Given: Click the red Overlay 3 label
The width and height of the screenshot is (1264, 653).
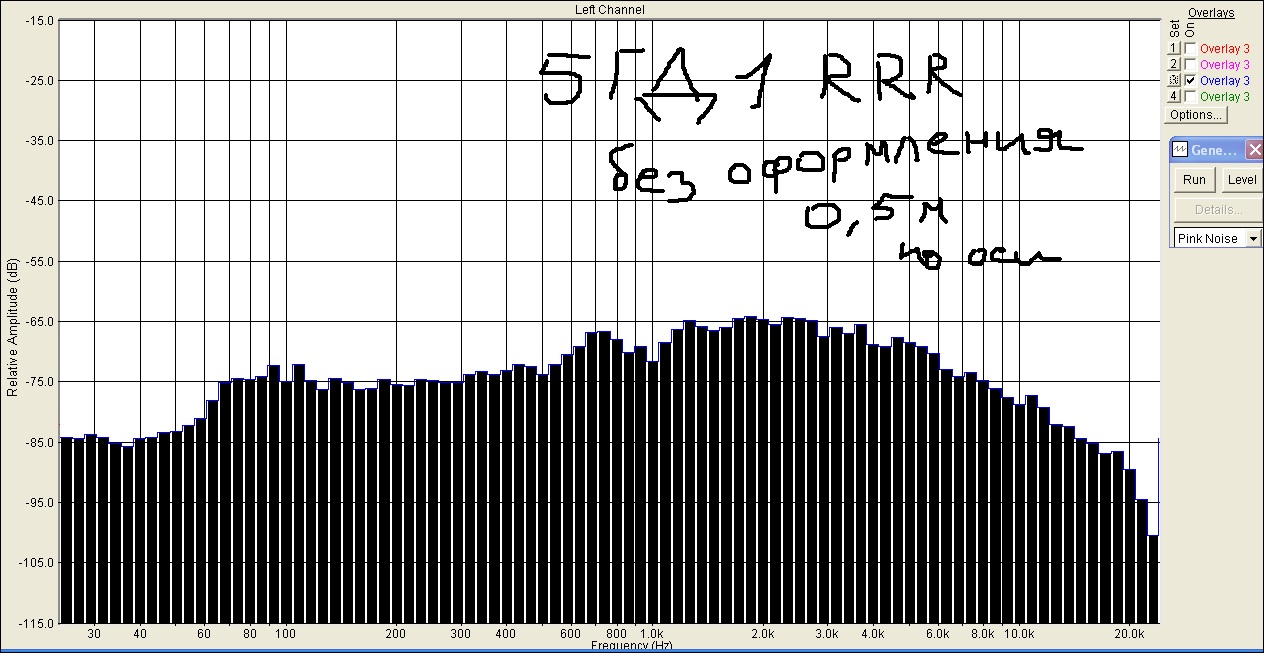Looking at the screenshot, I should 1225,49.
